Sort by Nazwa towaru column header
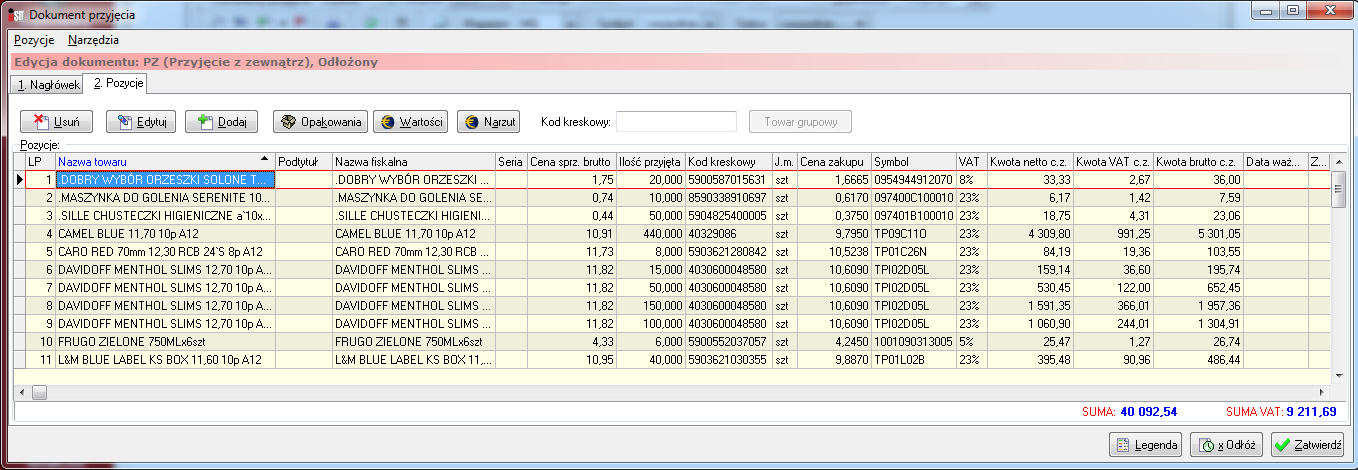 [164, 161]
